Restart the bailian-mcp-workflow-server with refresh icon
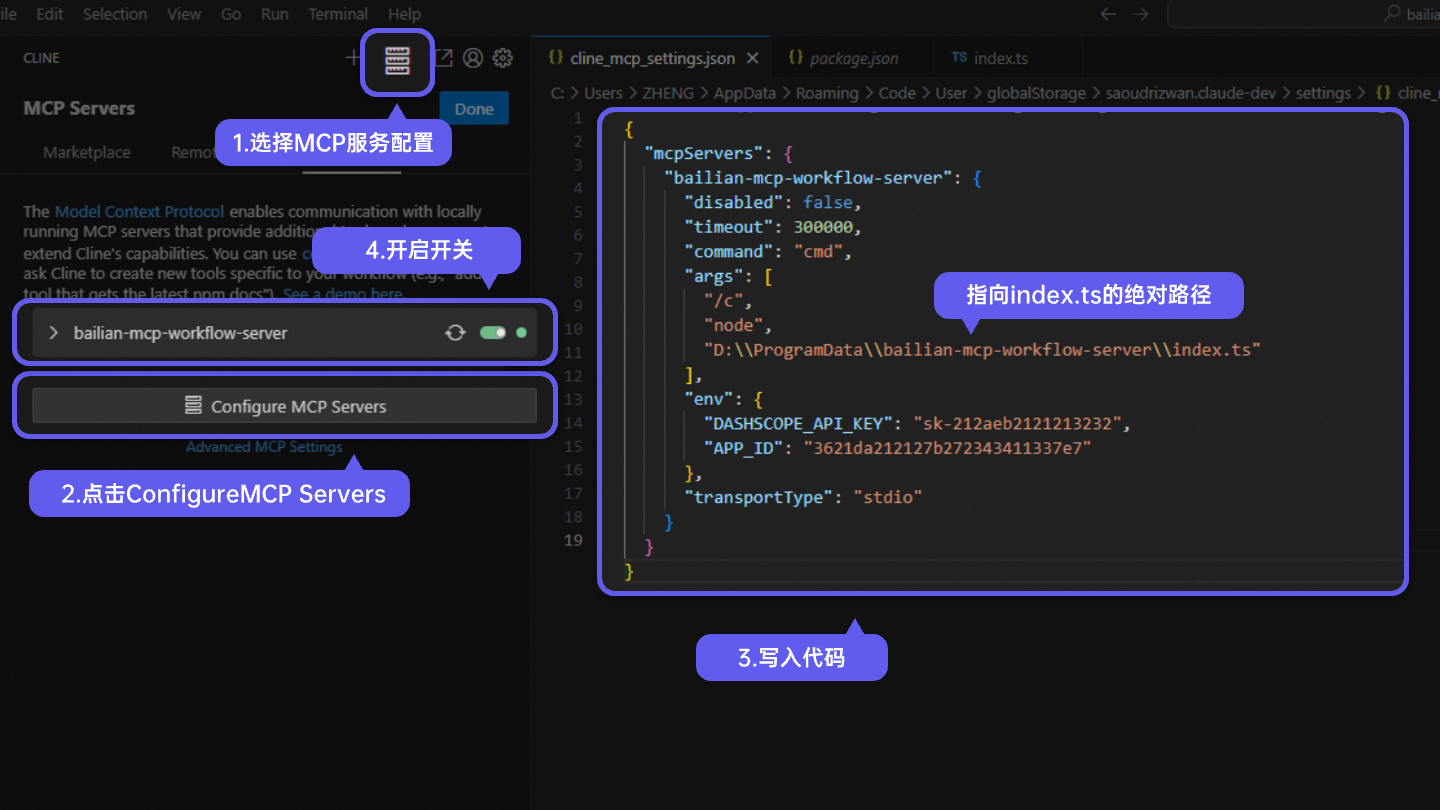The image size is (1440, 810). pos(455,332)
